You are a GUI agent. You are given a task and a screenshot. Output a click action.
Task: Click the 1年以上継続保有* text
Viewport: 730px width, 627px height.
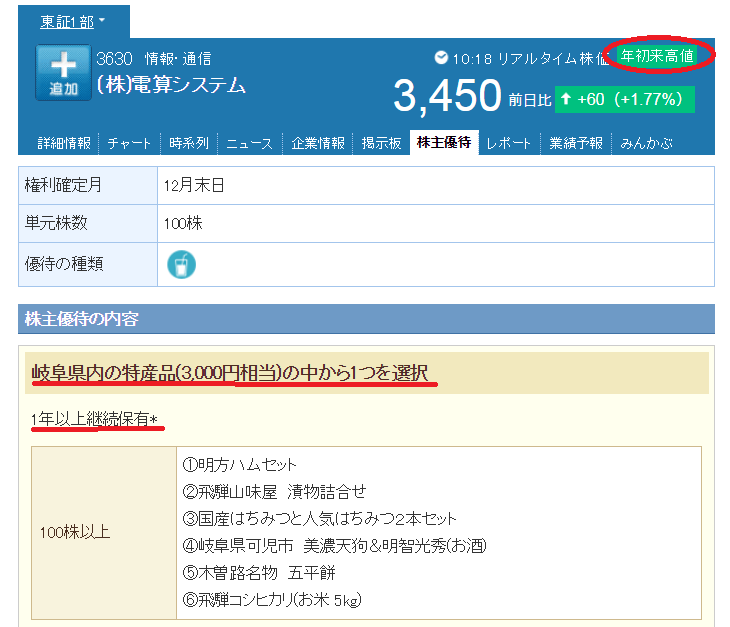tap(95, 419)
